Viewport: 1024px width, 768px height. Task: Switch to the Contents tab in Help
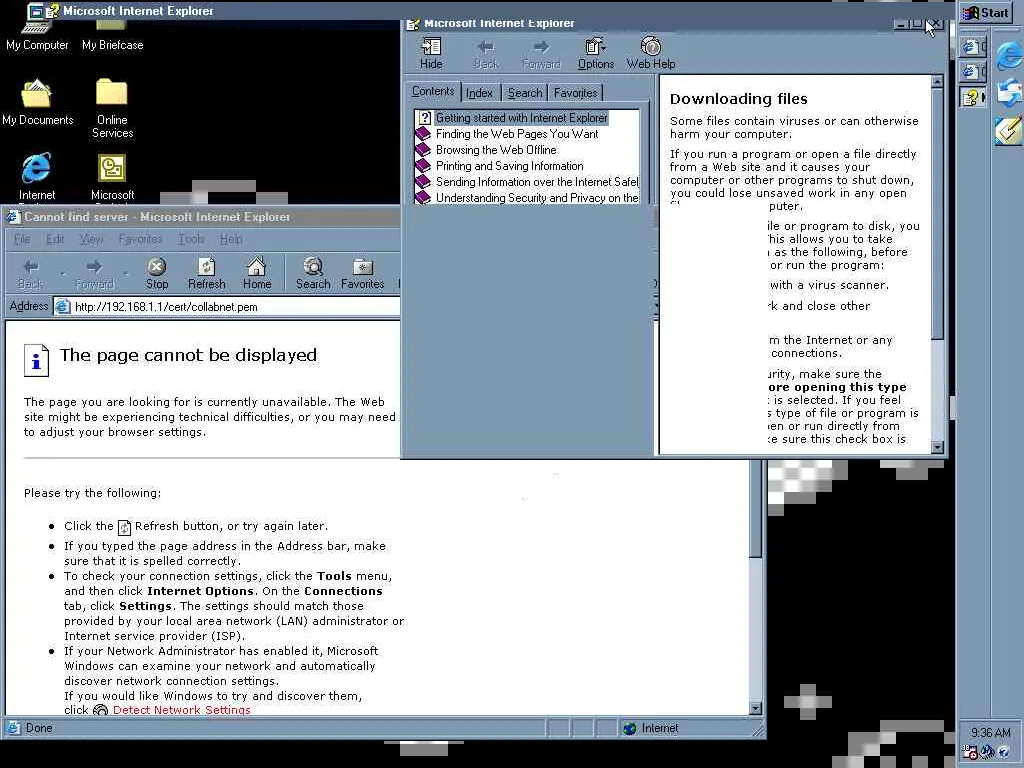(x=433, y=91)
